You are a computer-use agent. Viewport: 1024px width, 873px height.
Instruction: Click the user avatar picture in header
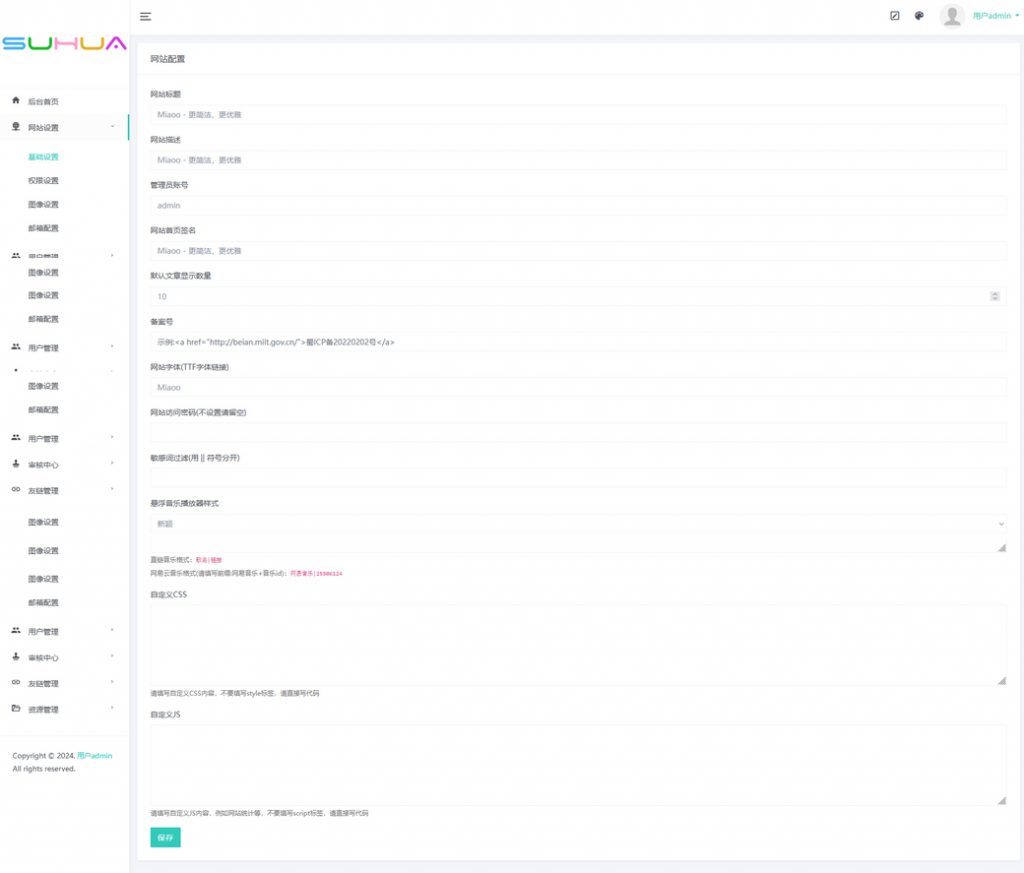pyautogui.click(x=952, y=16)
